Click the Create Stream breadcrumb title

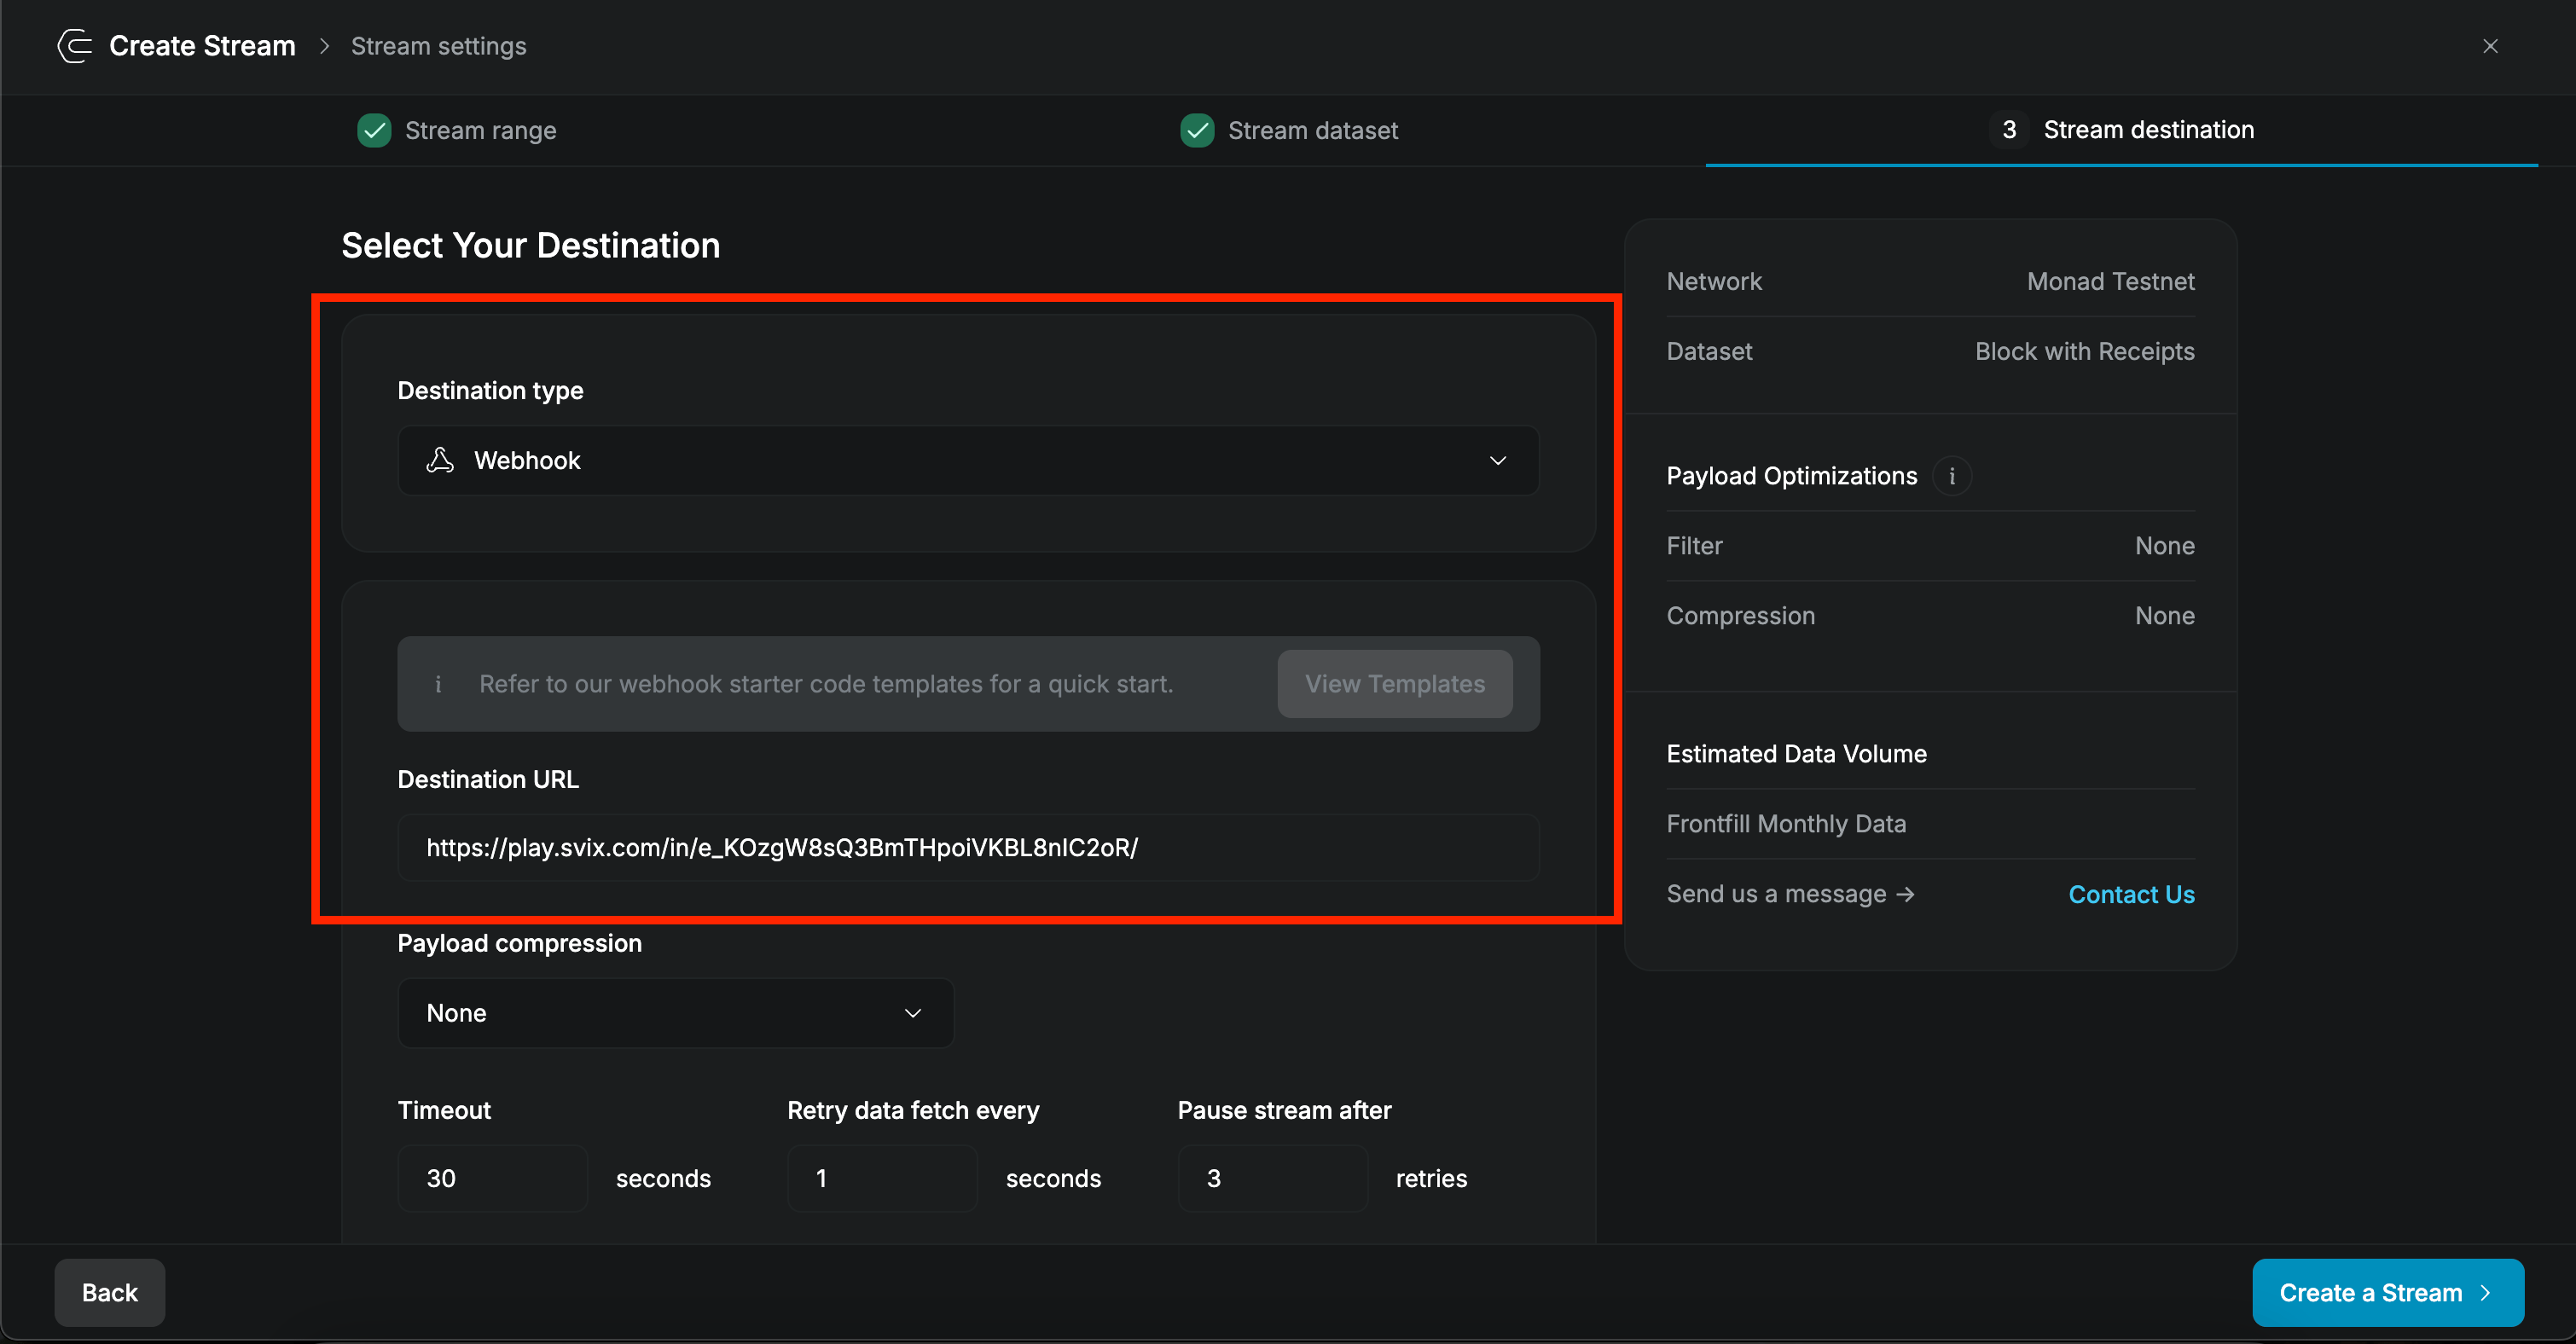[202, 46]
